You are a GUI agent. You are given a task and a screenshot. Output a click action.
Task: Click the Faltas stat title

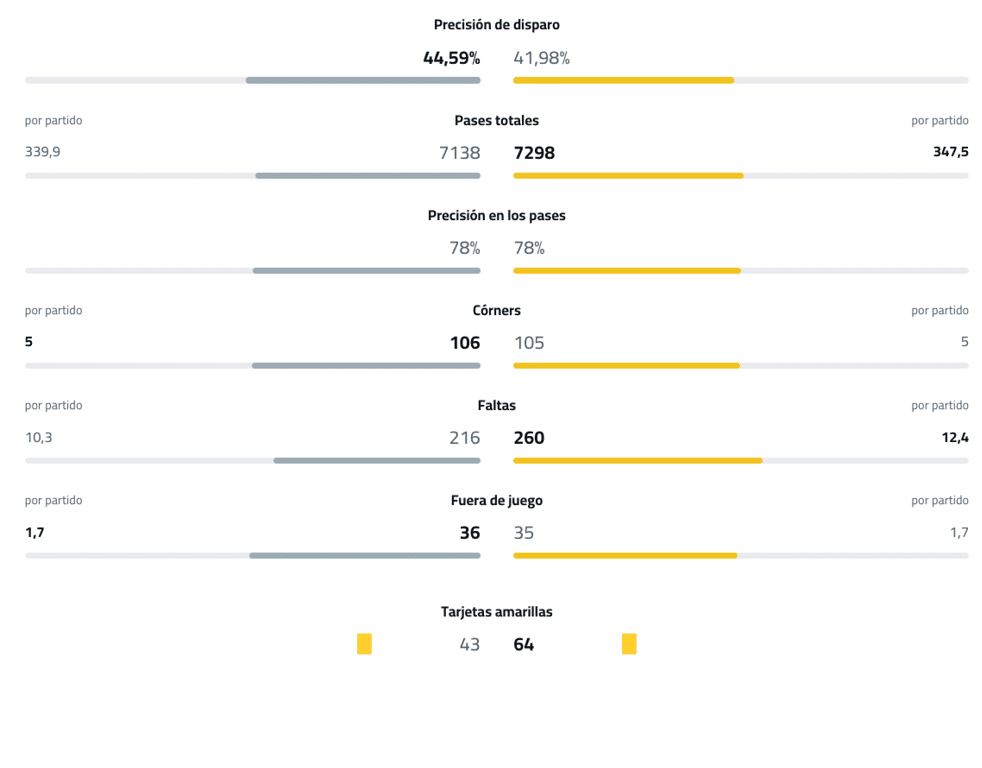tap(496, 406)
